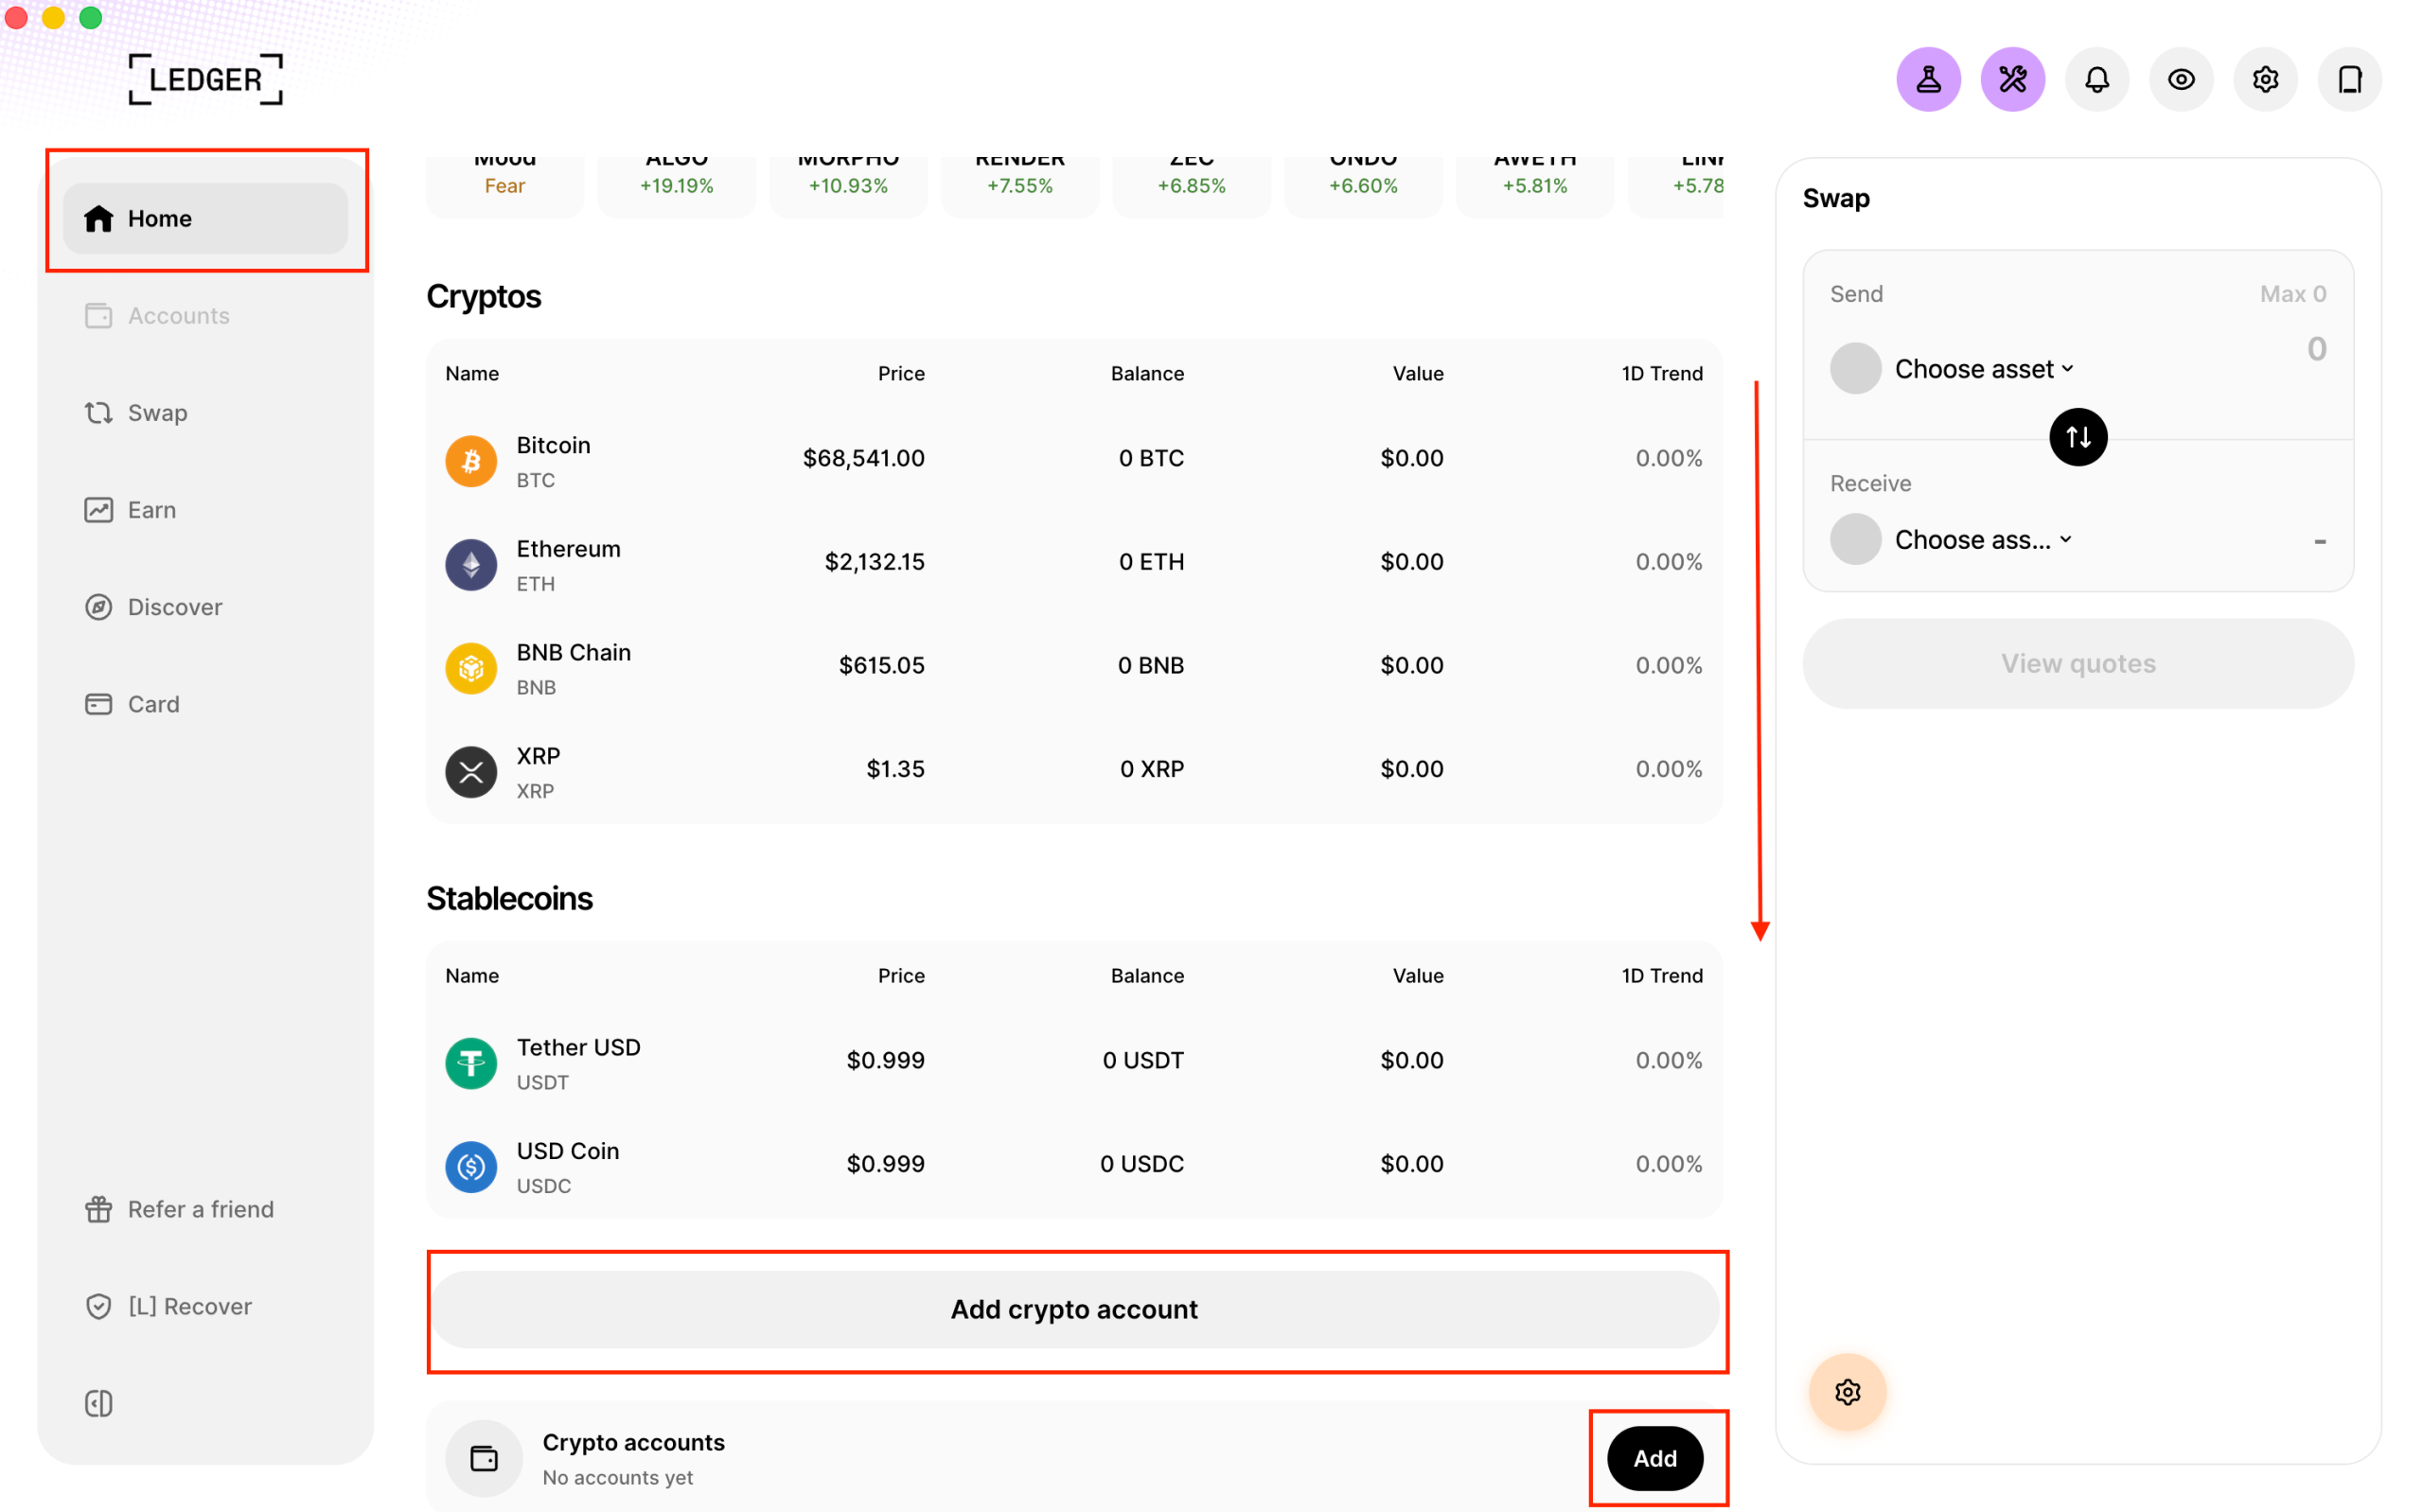Viewport: 2423px width, 1512px height.
Task: Click the XRP price $1.35
Action: pyautogui.click(x=895, y=769)
